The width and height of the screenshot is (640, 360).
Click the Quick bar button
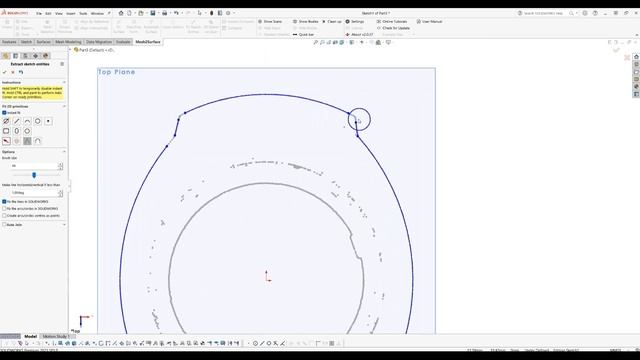pos(303,35)
